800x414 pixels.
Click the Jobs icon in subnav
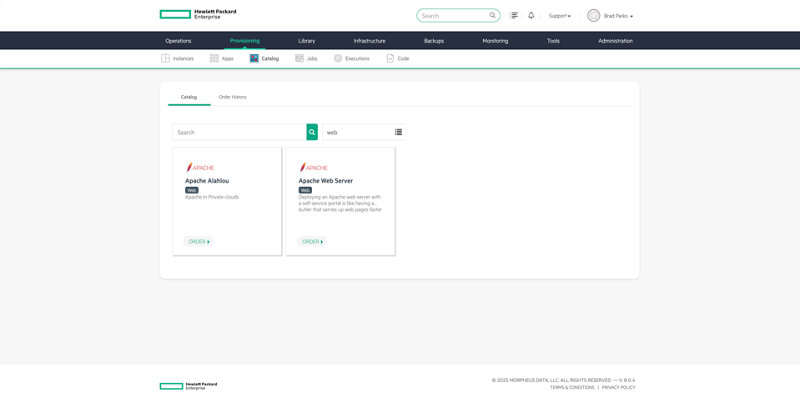coord(299,58)
